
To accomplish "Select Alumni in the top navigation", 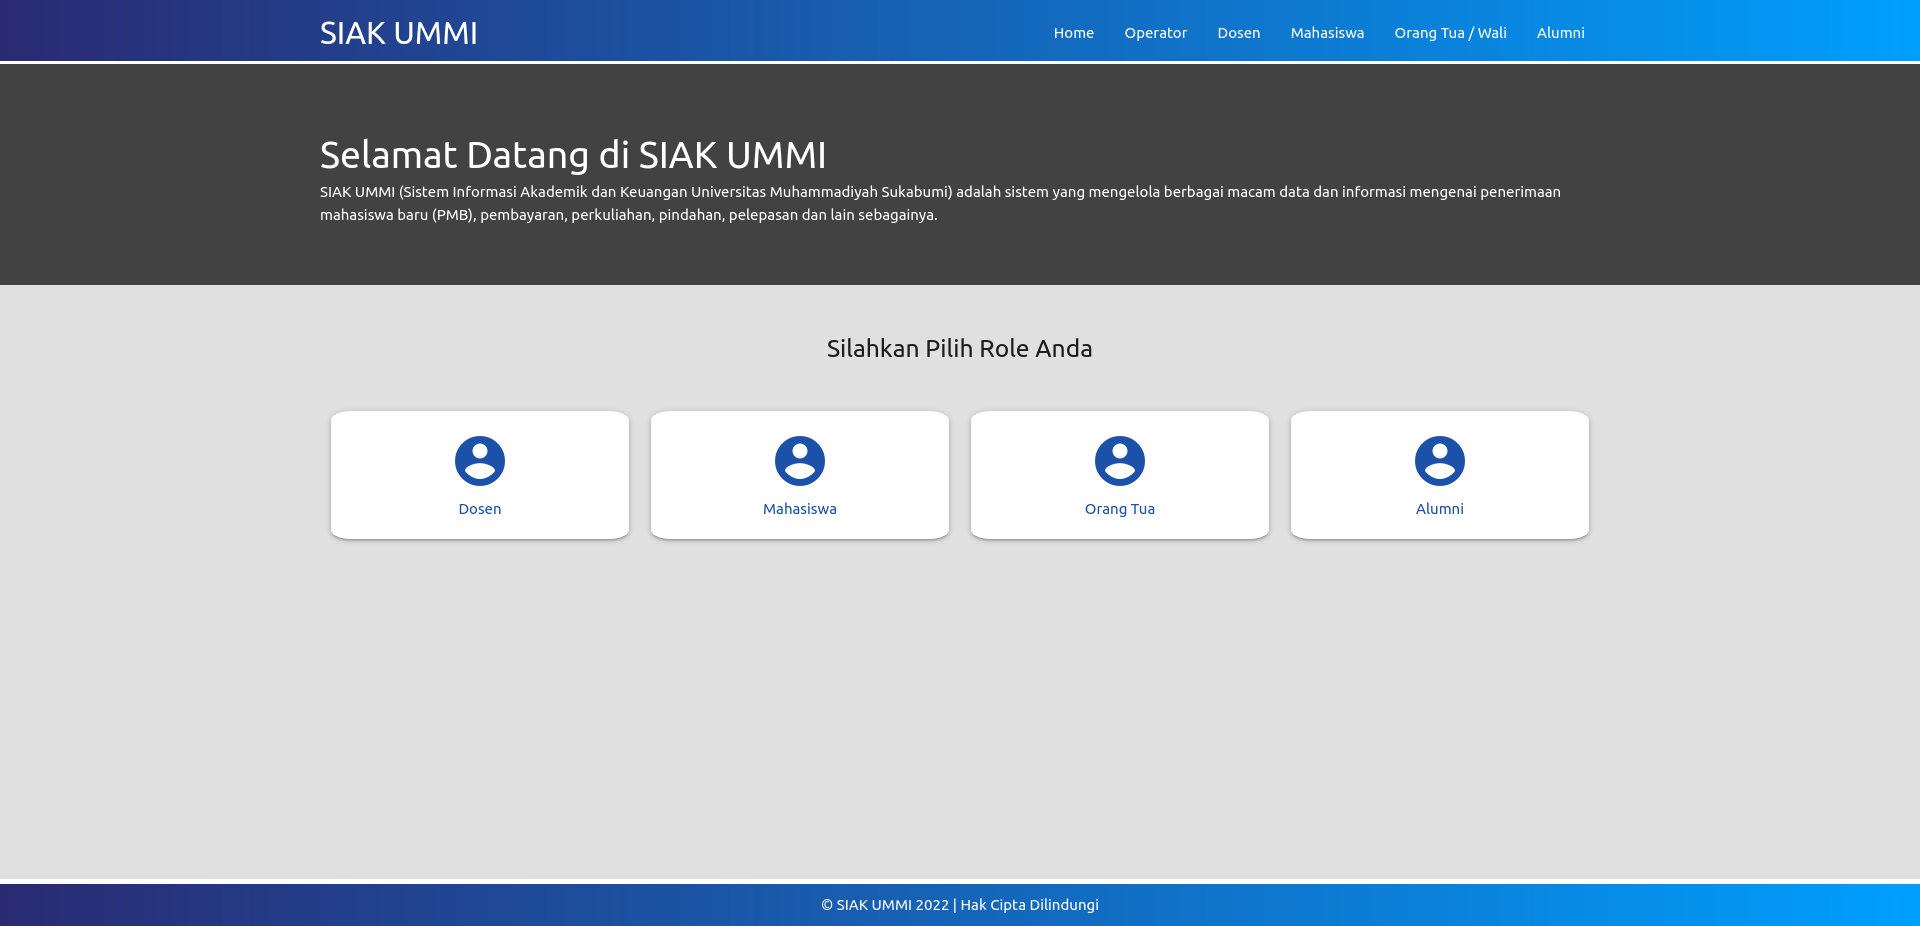I will pos(1560,33).
